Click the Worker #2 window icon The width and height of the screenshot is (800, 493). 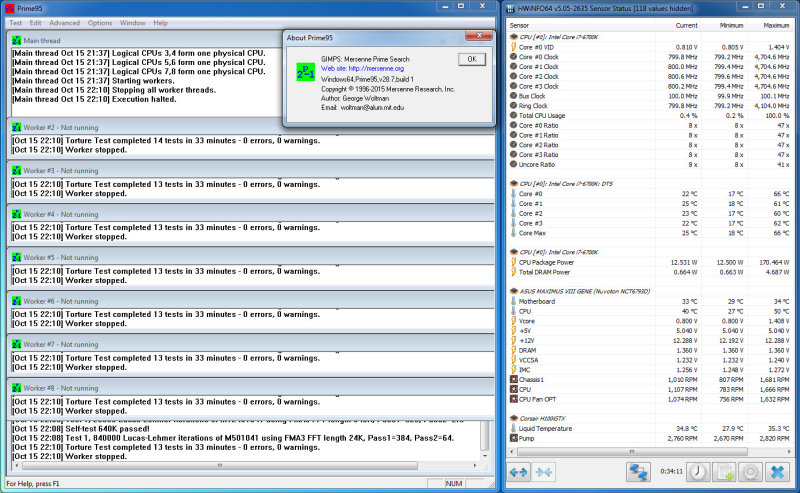click(16, 128)
